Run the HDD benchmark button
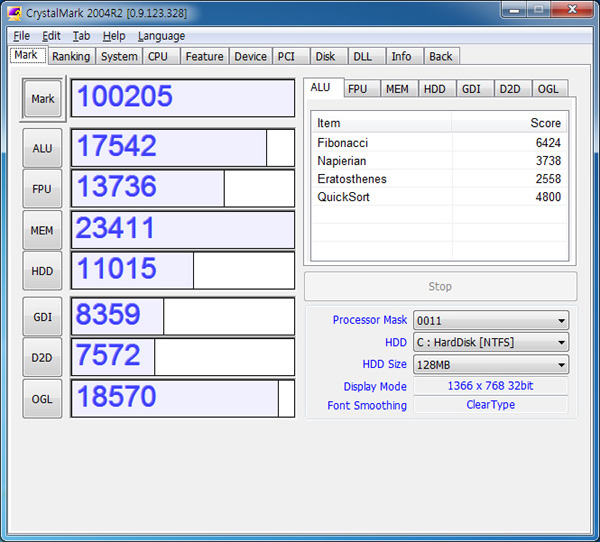This screenshot has height=542, width=600. [42, 271]
